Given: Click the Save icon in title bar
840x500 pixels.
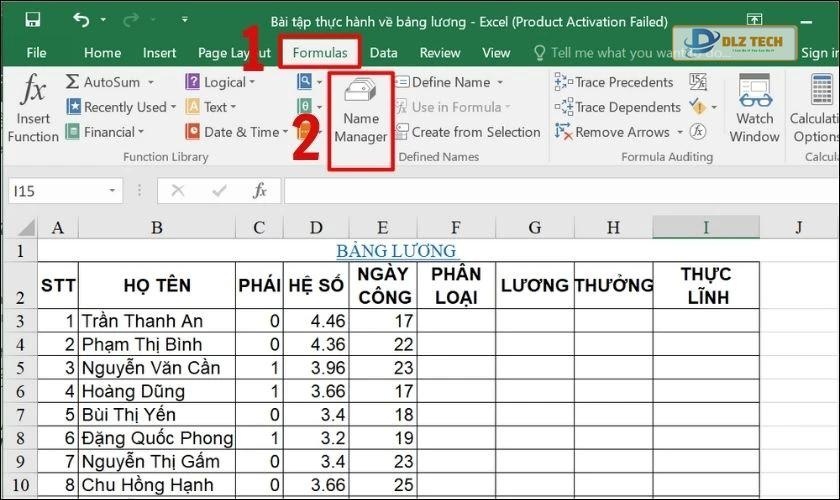Looking at the screenshot, I should (x=33, y=20).
